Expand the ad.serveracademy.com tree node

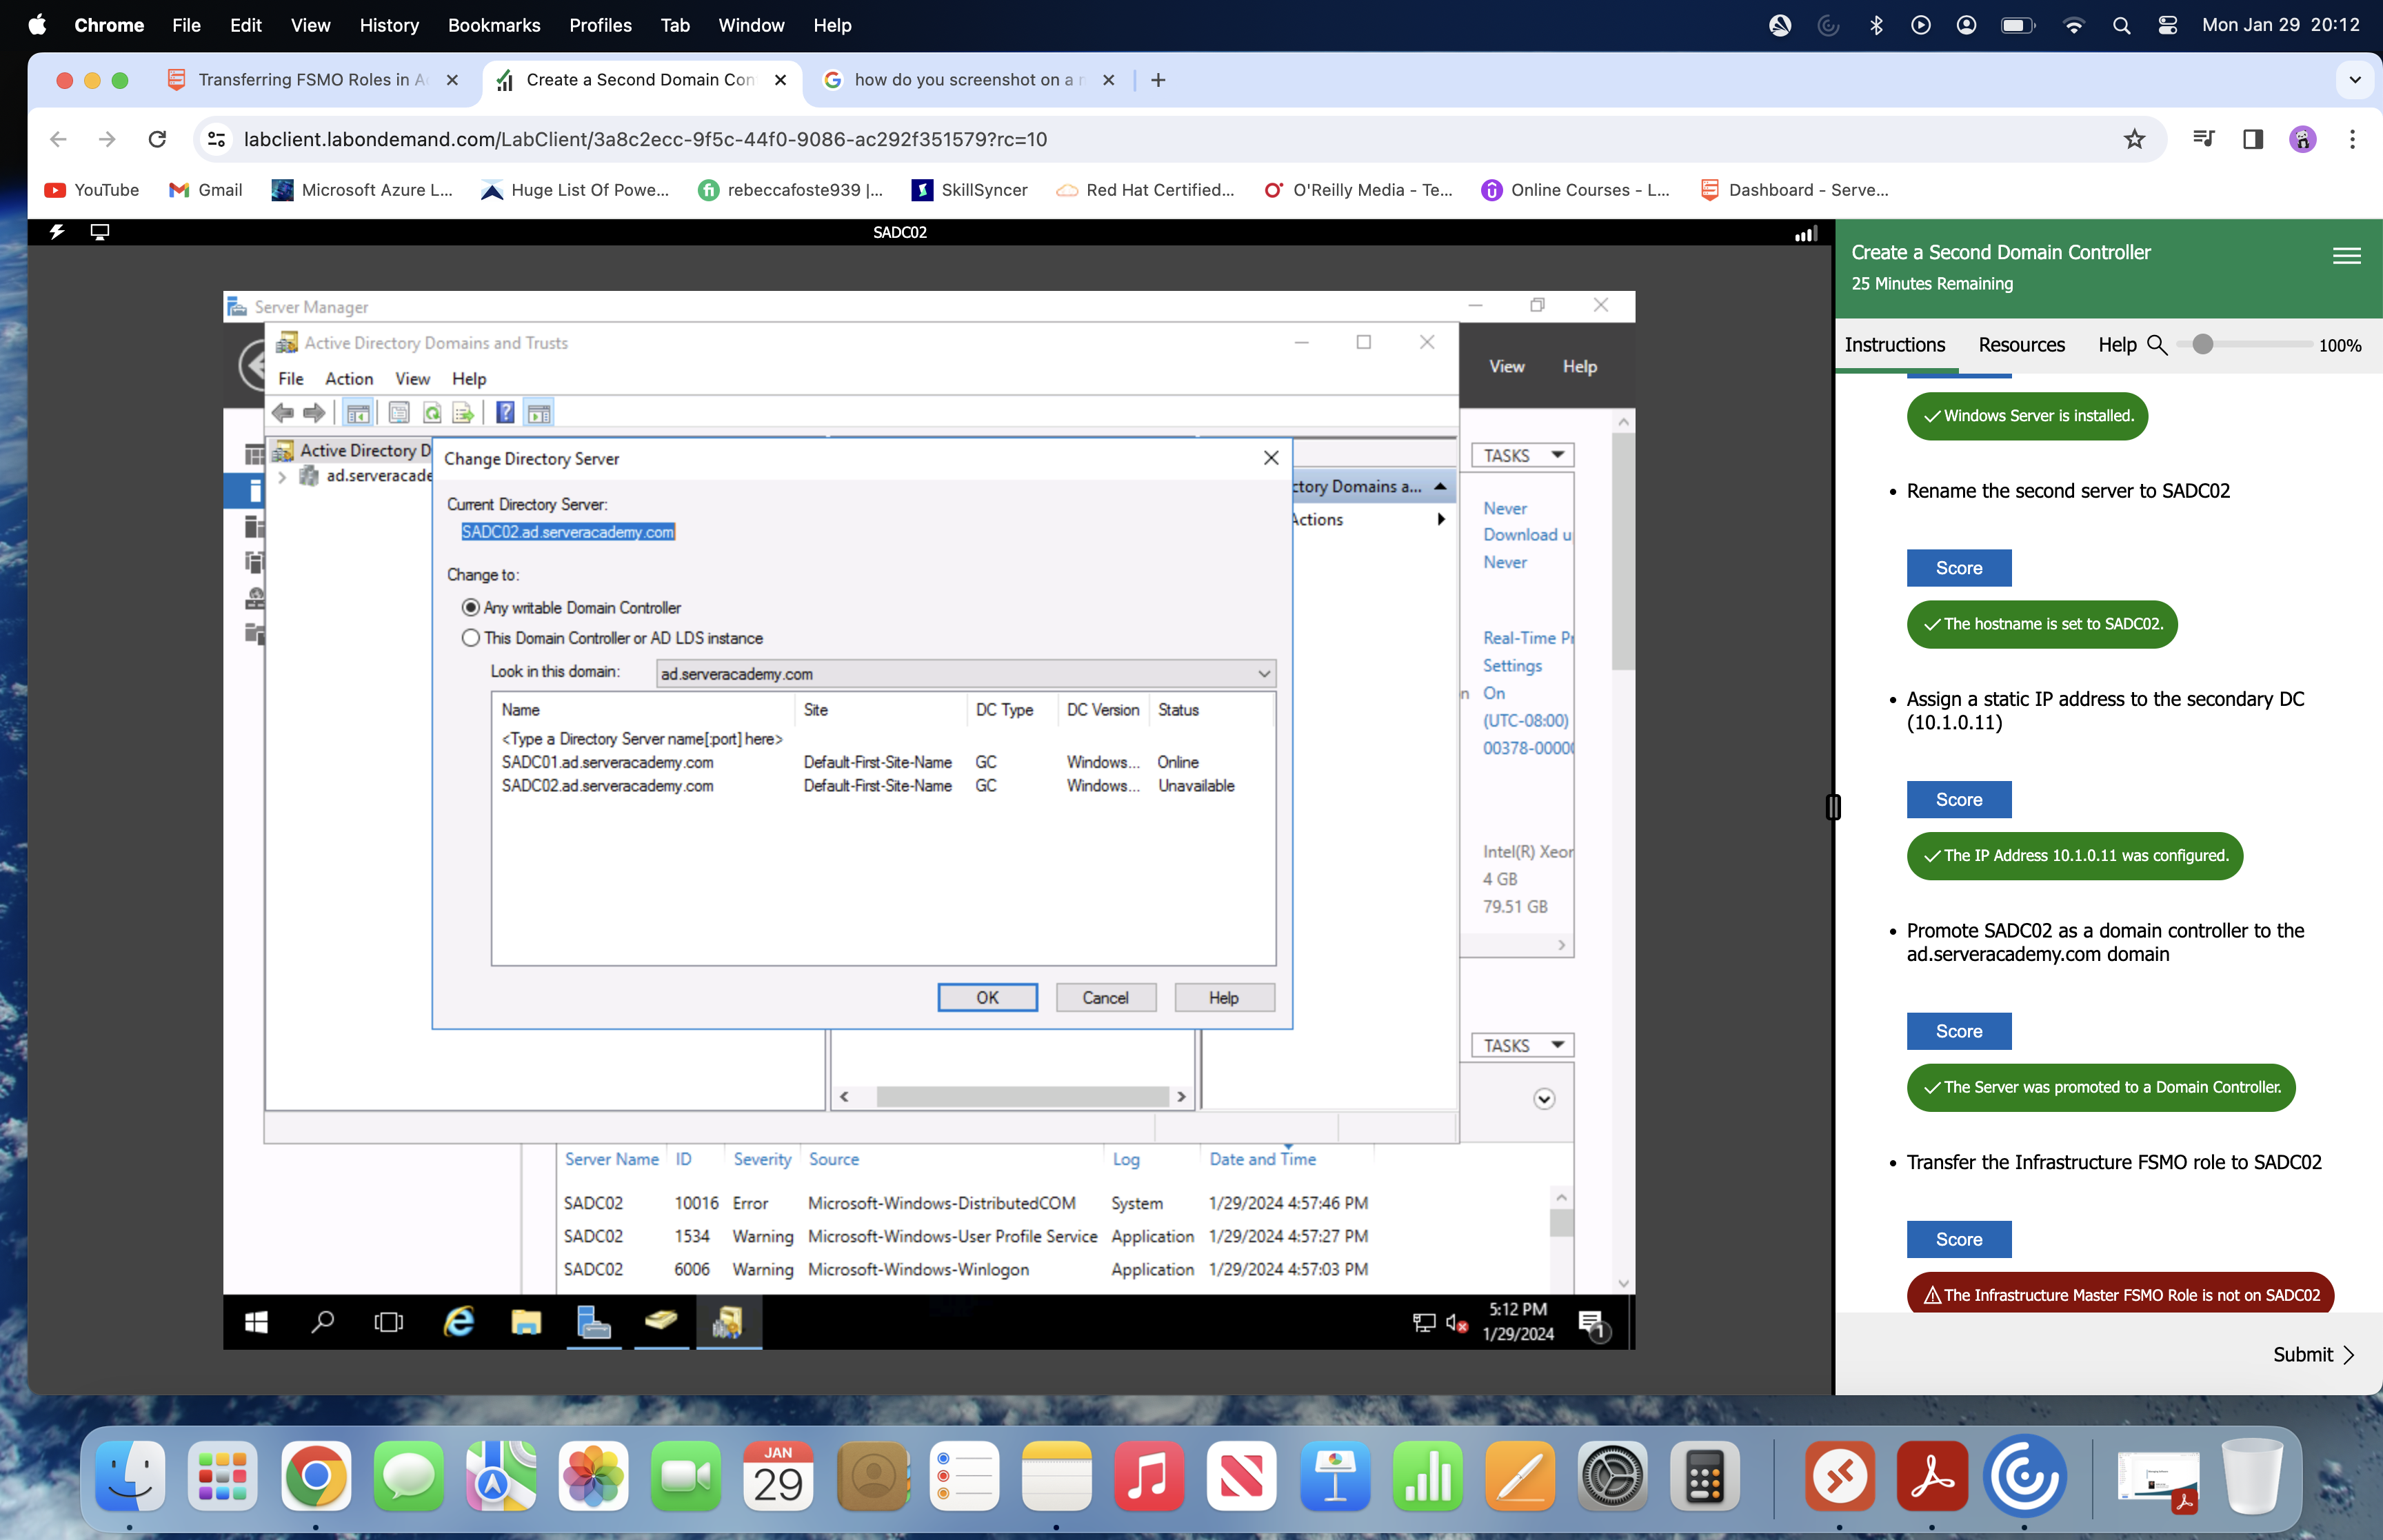283,477
